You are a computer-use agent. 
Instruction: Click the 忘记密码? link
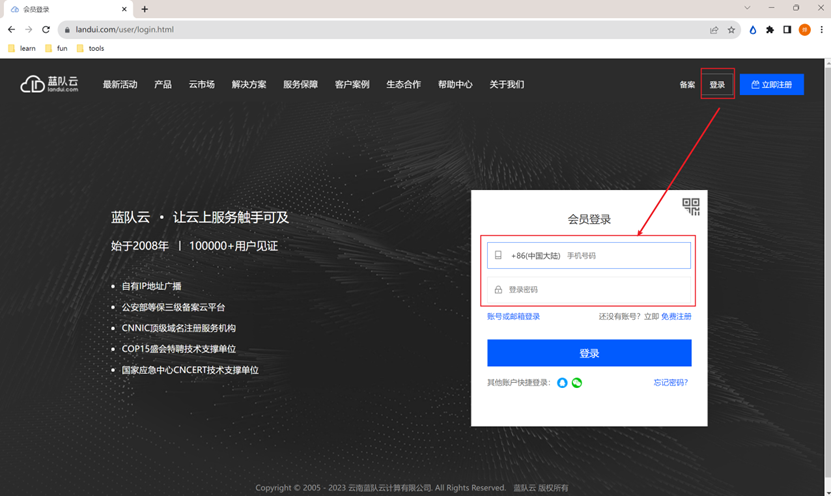point(670,383)
